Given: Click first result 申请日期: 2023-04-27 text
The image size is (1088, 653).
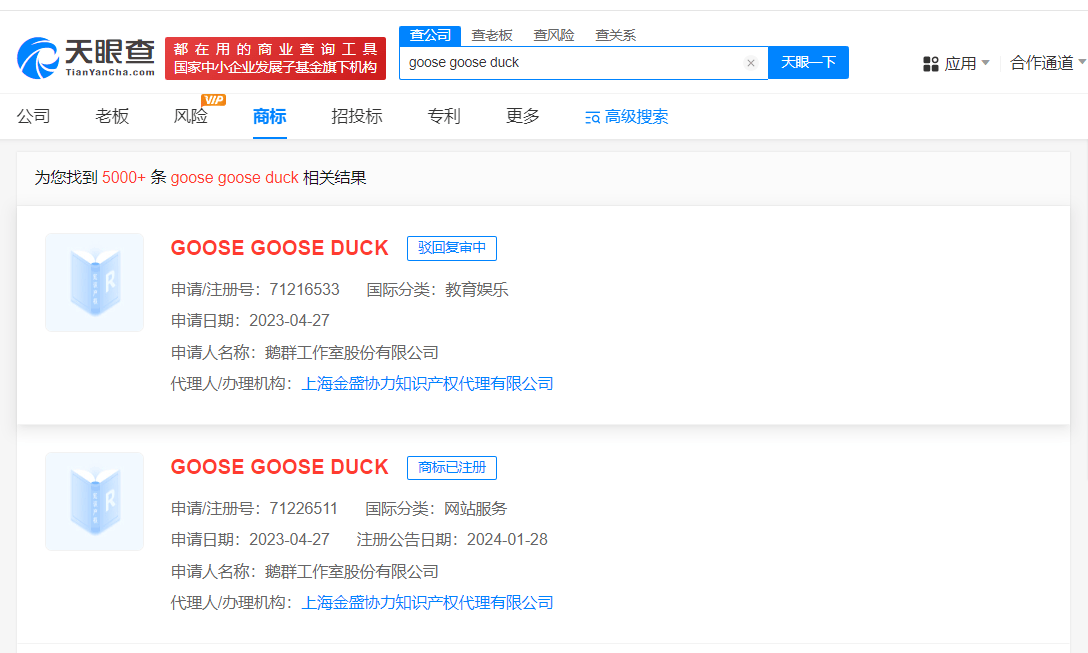Looking at the screenshot, I should point(250,321).
